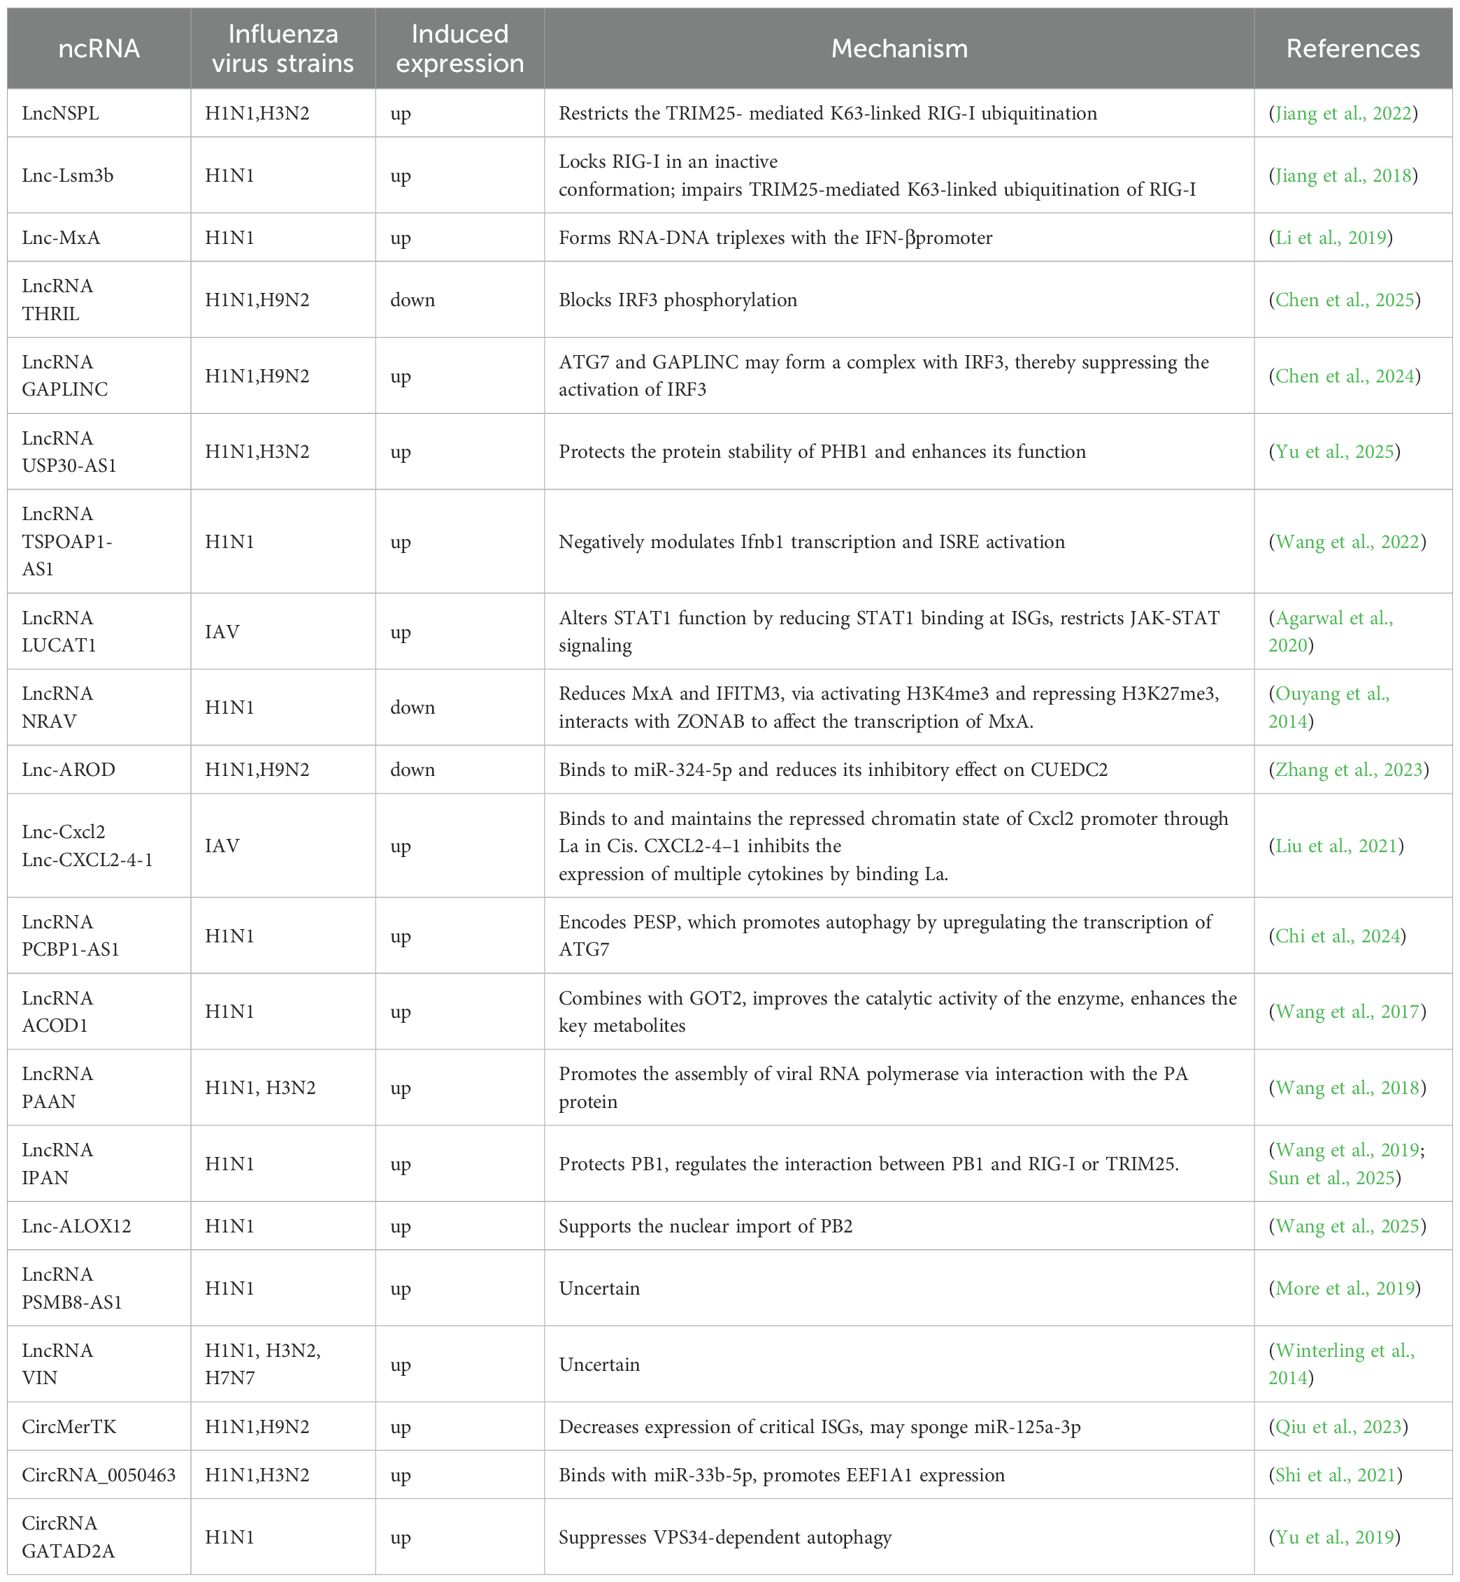
Task: Open the Chen et al., 2024 reference
Action: tap(1345, 376)
